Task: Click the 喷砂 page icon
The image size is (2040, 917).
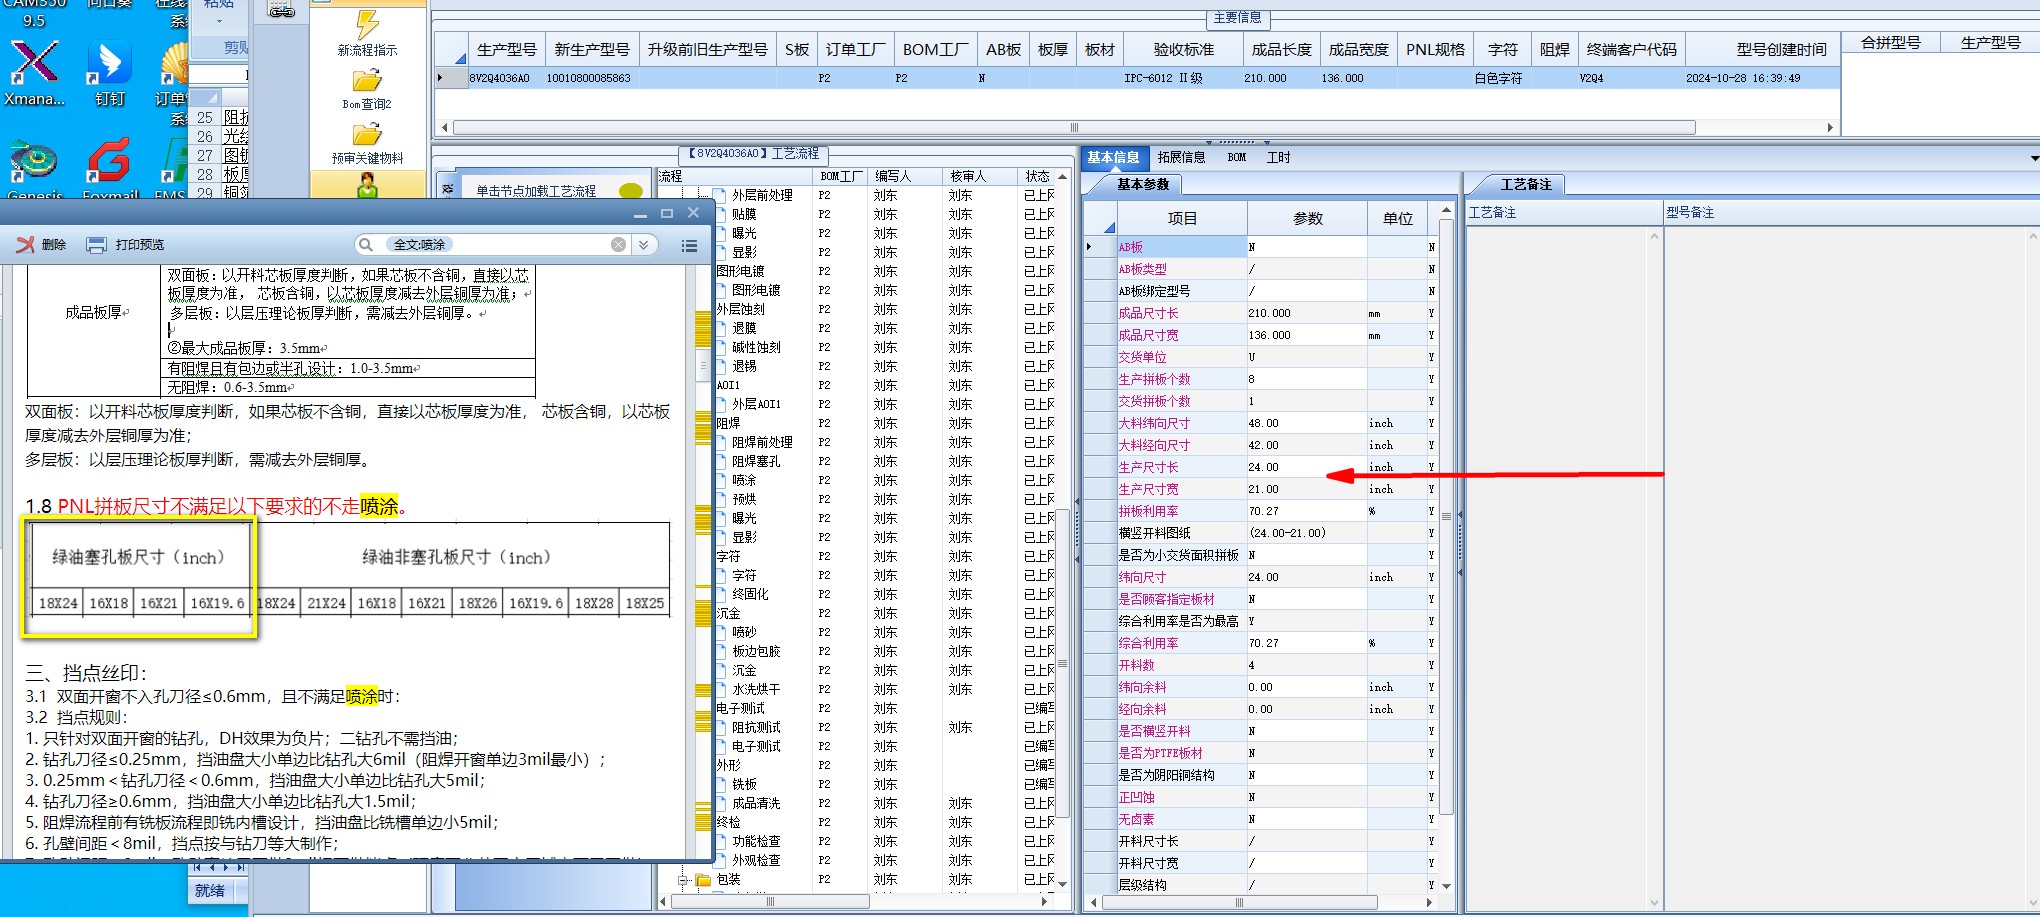Action: pyautogui.click(x=722, y=632)
